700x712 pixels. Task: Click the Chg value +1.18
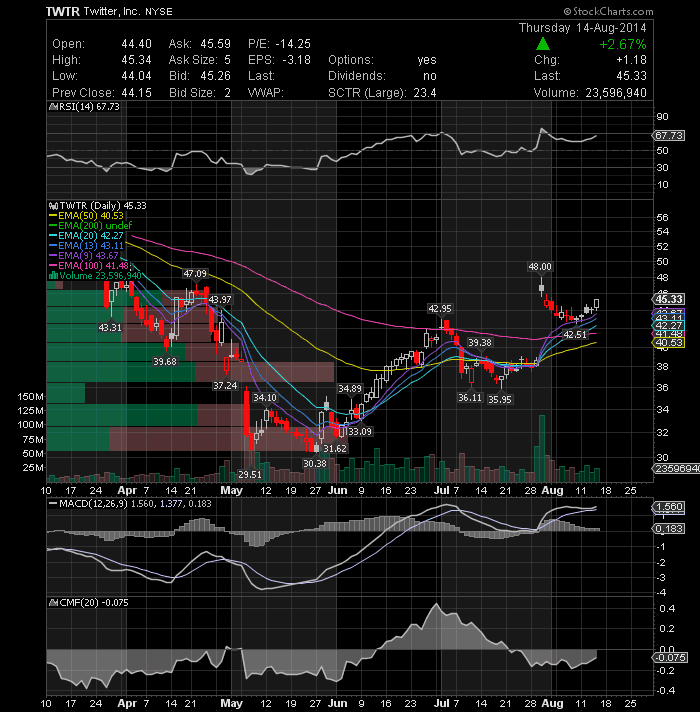[x=631, y=60]
